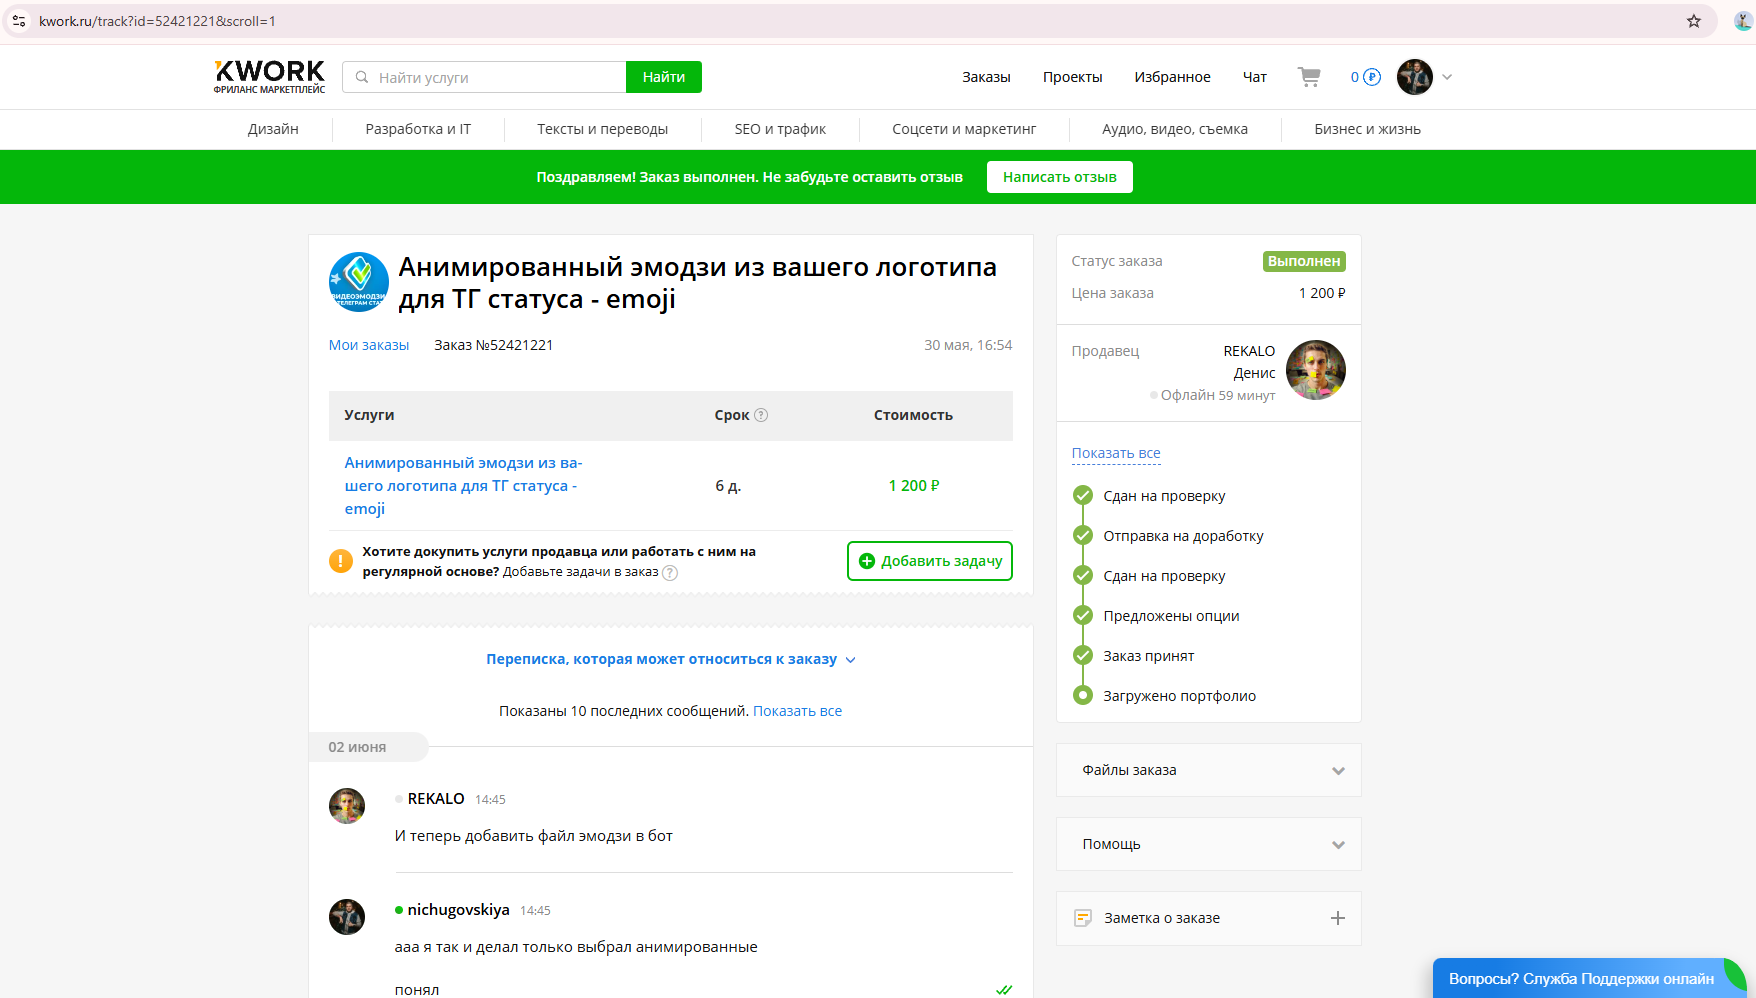Open 'Заказы' in the header
The image size is (1756, 998).
tap(986, 77)
